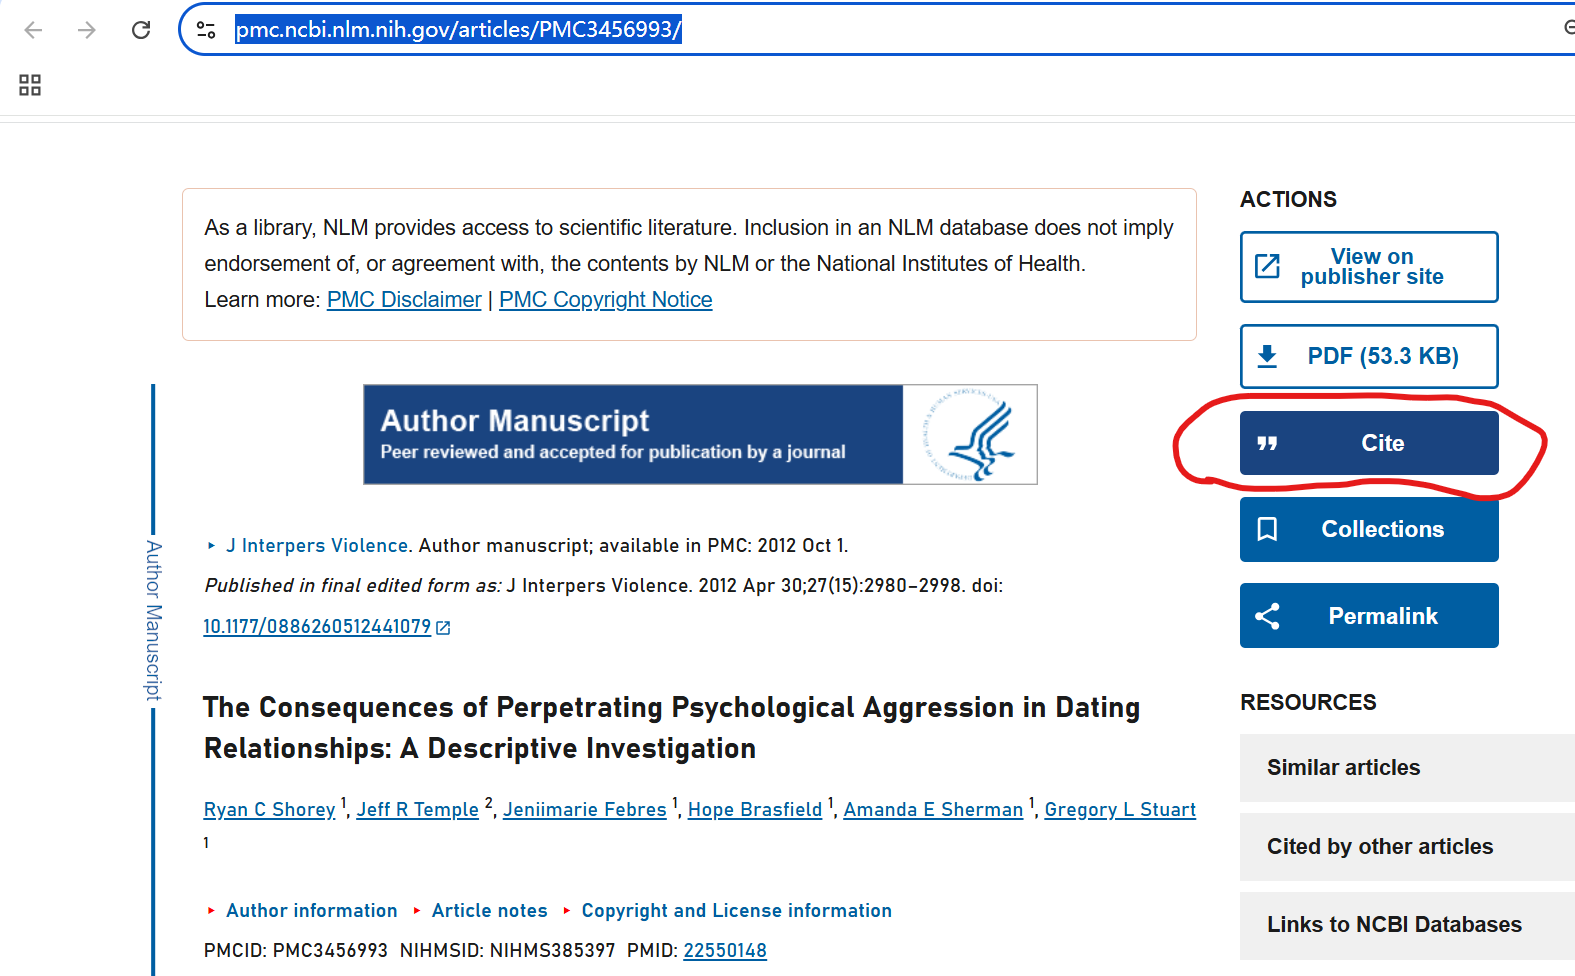Open the apps grid icon
Screen dimensions: 1575x976
coord(30,85)
